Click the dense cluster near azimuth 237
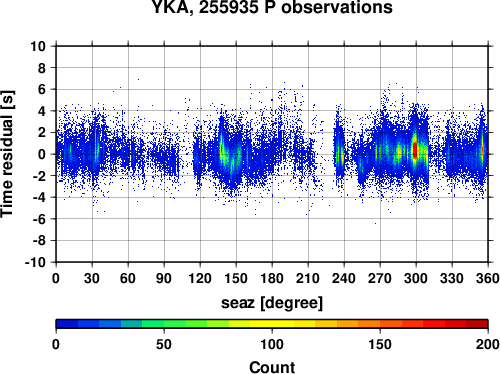 tap(340, 155)
